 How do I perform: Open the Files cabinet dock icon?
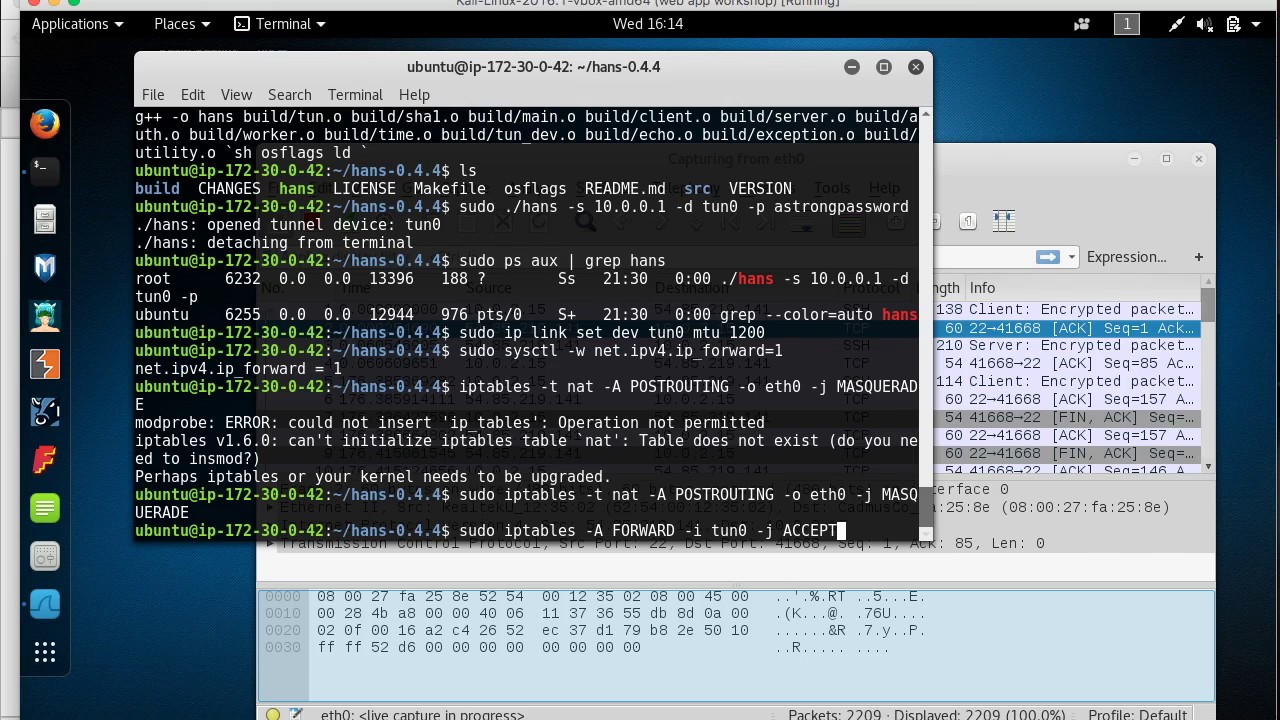tap(44, 219)
